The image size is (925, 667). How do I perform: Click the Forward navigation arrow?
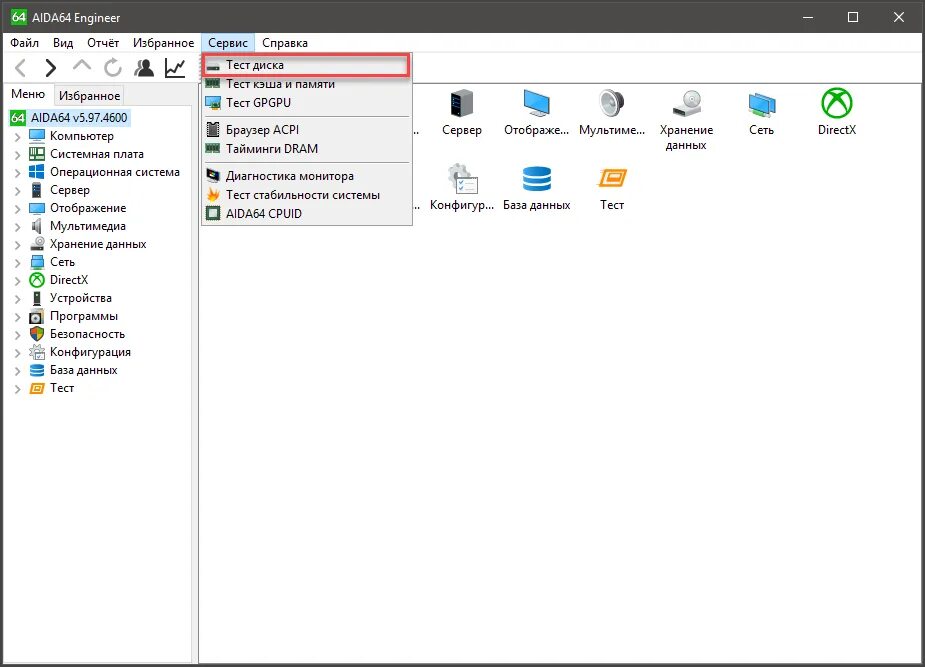[x=51, y=68]
